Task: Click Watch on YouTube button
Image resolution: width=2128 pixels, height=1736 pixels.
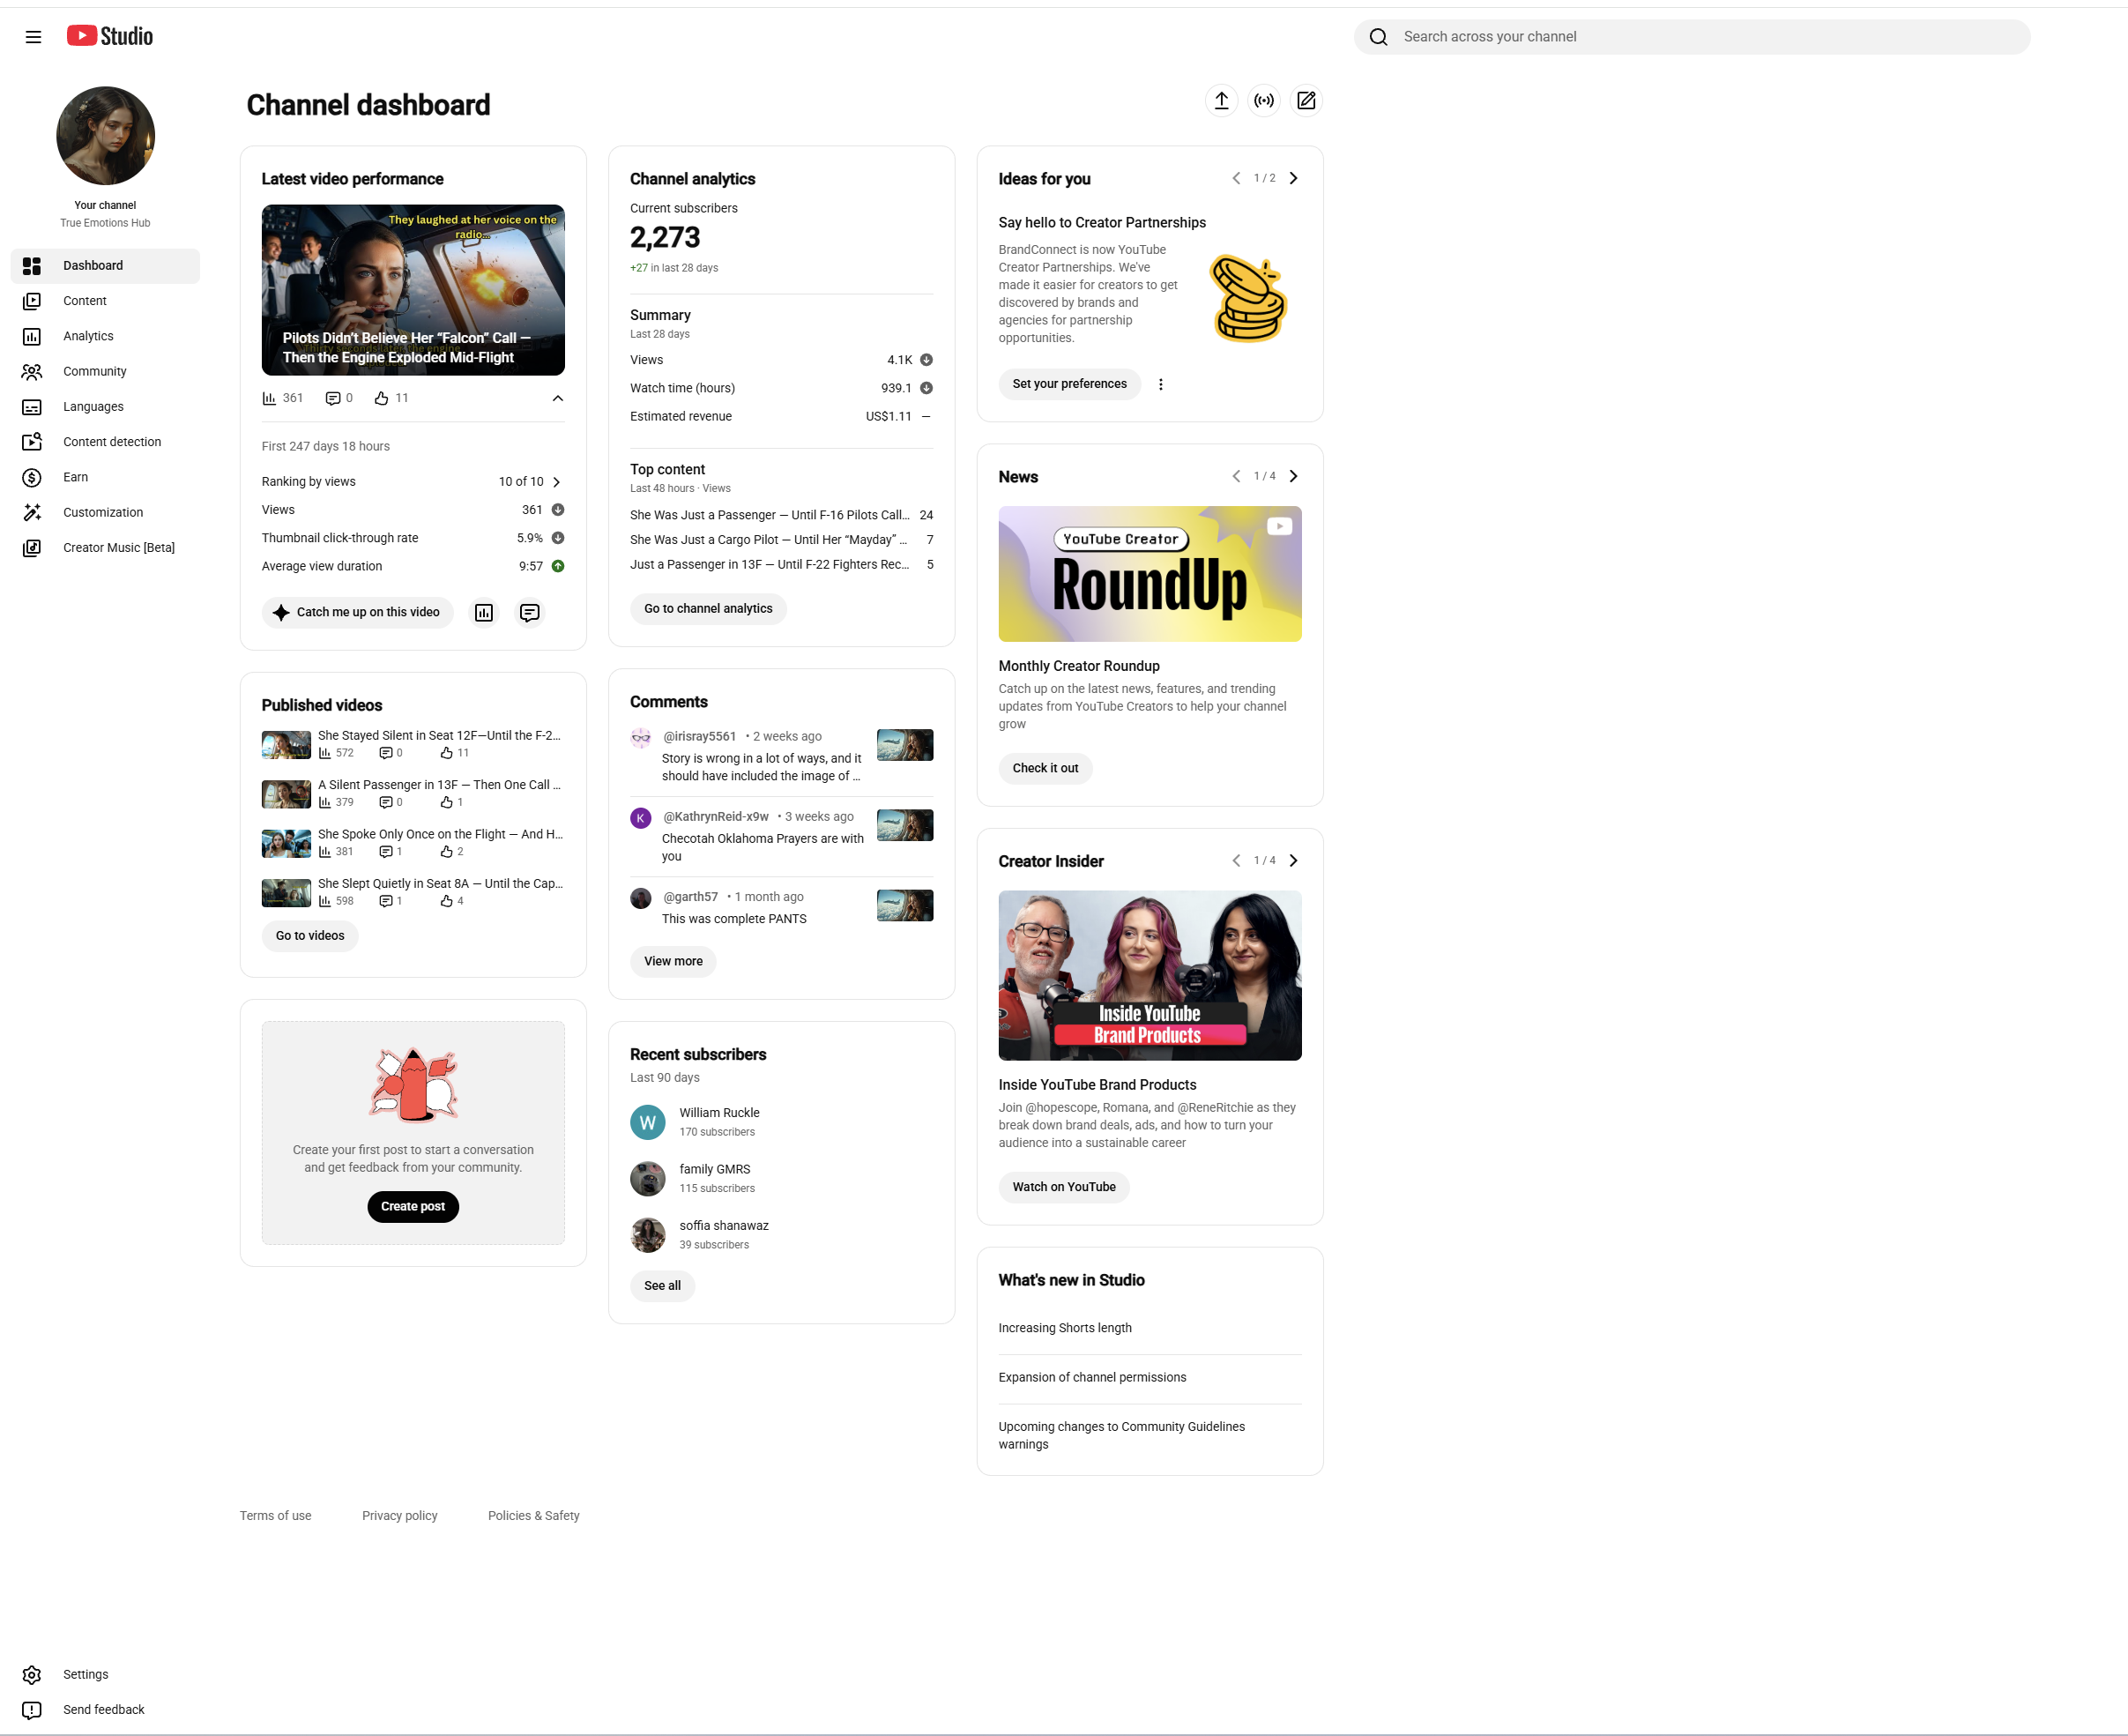Action: coord(1064,1187)
